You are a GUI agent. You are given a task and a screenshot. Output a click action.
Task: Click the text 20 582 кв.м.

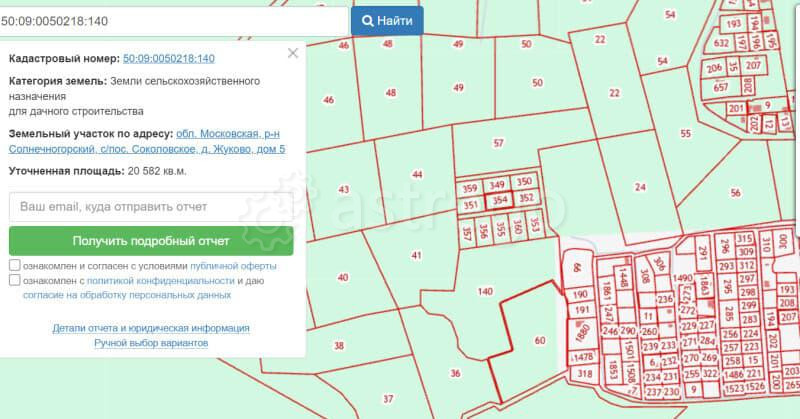click(157, 171)
